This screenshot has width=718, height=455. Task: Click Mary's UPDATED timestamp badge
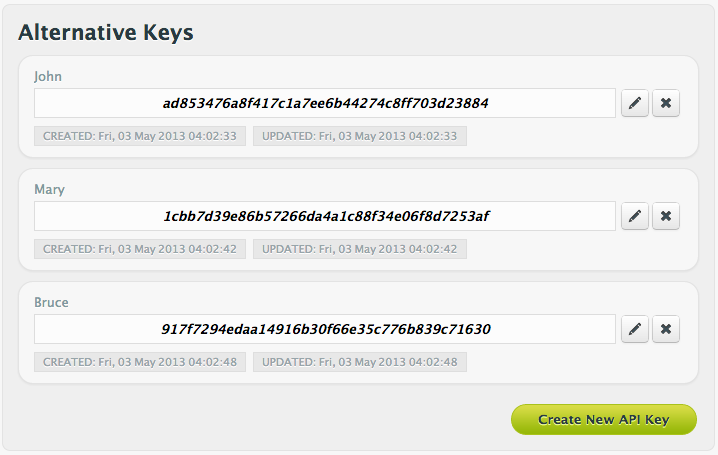[x=359, y=249]
